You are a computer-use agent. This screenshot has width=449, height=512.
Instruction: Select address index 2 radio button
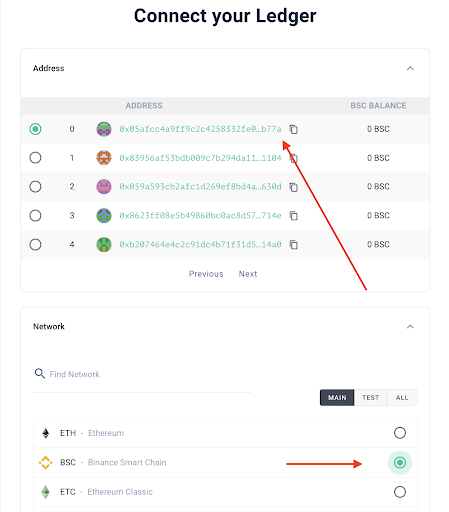[x=35, y=187]
